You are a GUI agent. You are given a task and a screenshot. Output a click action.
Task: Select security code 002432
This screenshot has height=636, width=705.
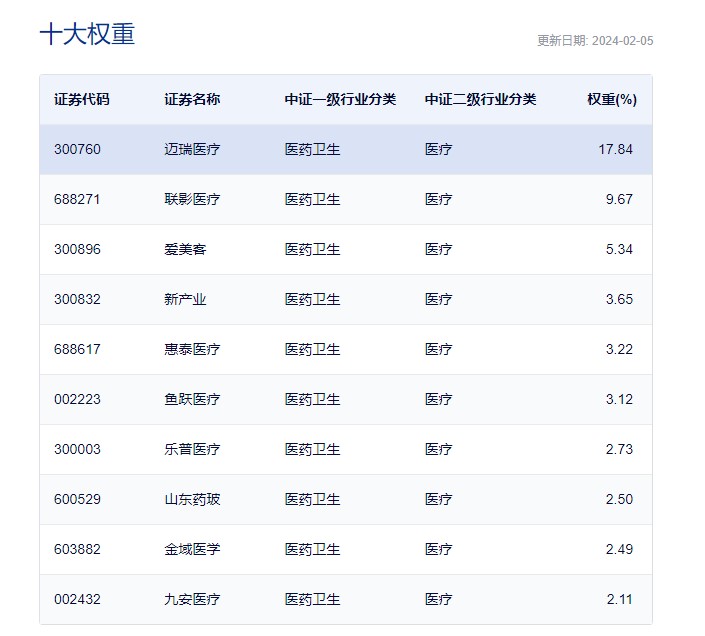pos(77,599)
